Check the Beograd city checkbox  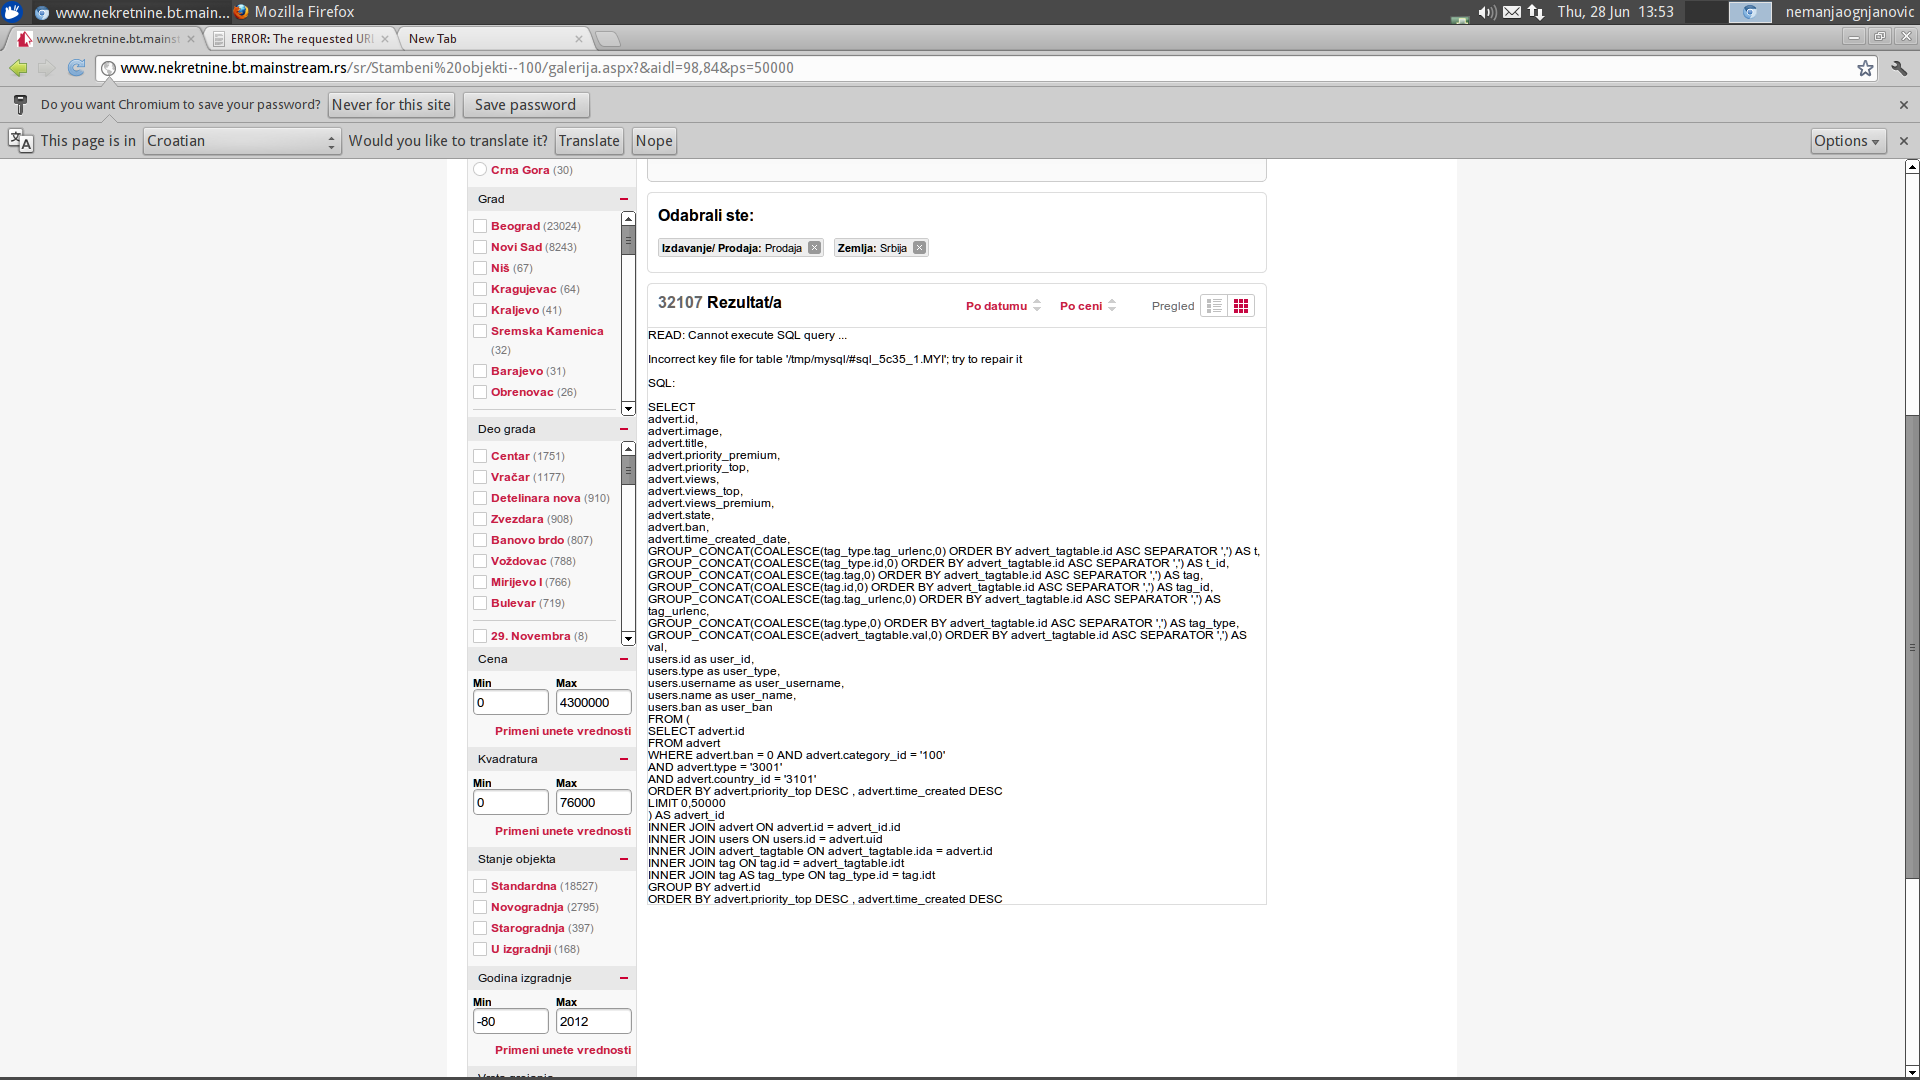click(x=480, y=226)
